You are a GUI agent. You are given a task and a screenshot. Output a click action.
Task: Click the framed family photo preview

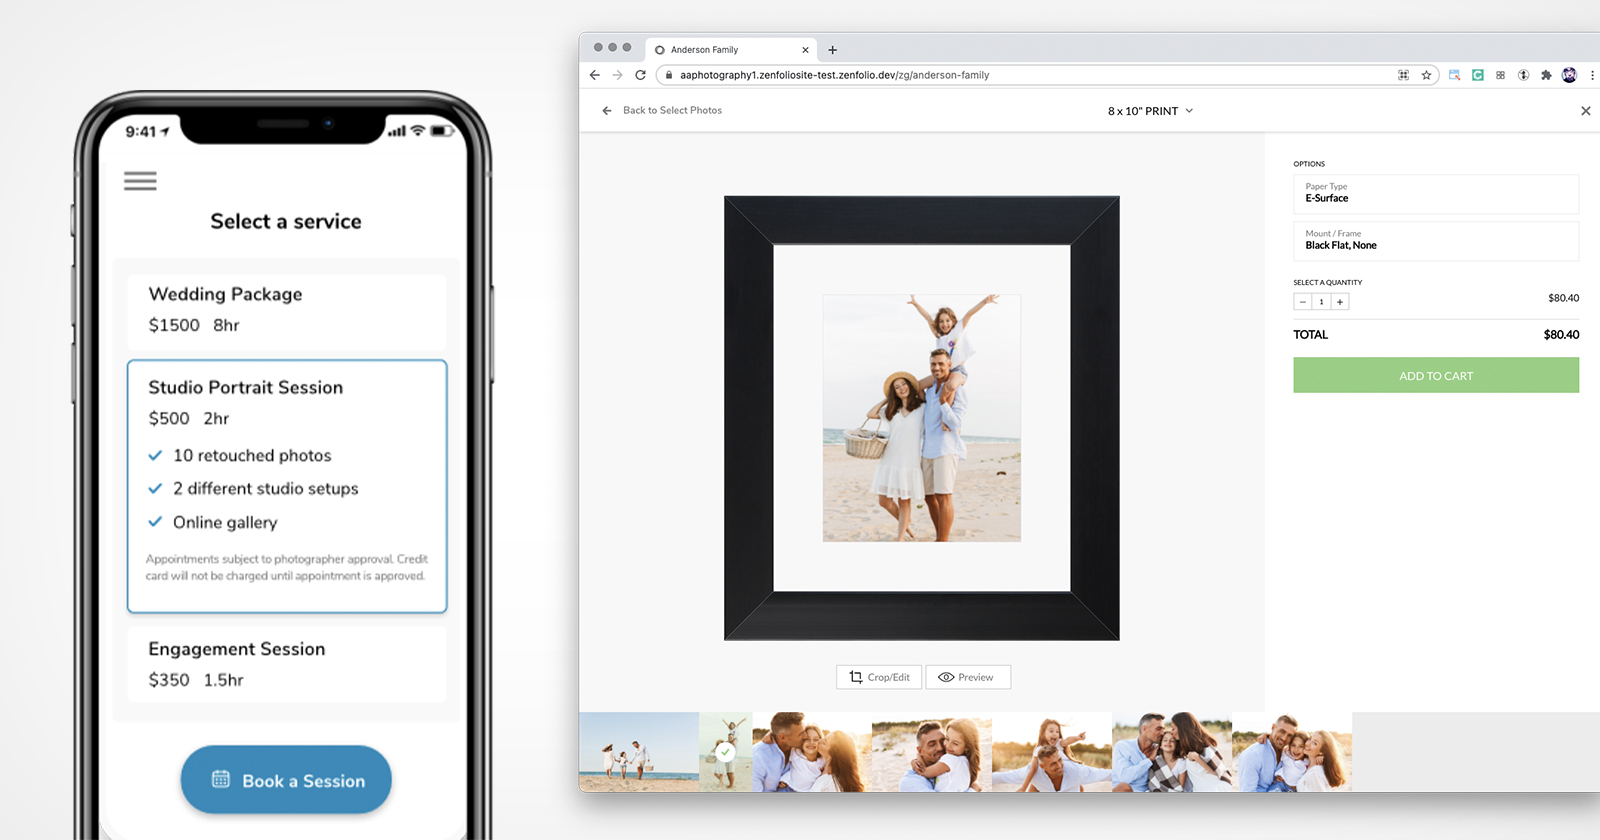click(922, 418)
